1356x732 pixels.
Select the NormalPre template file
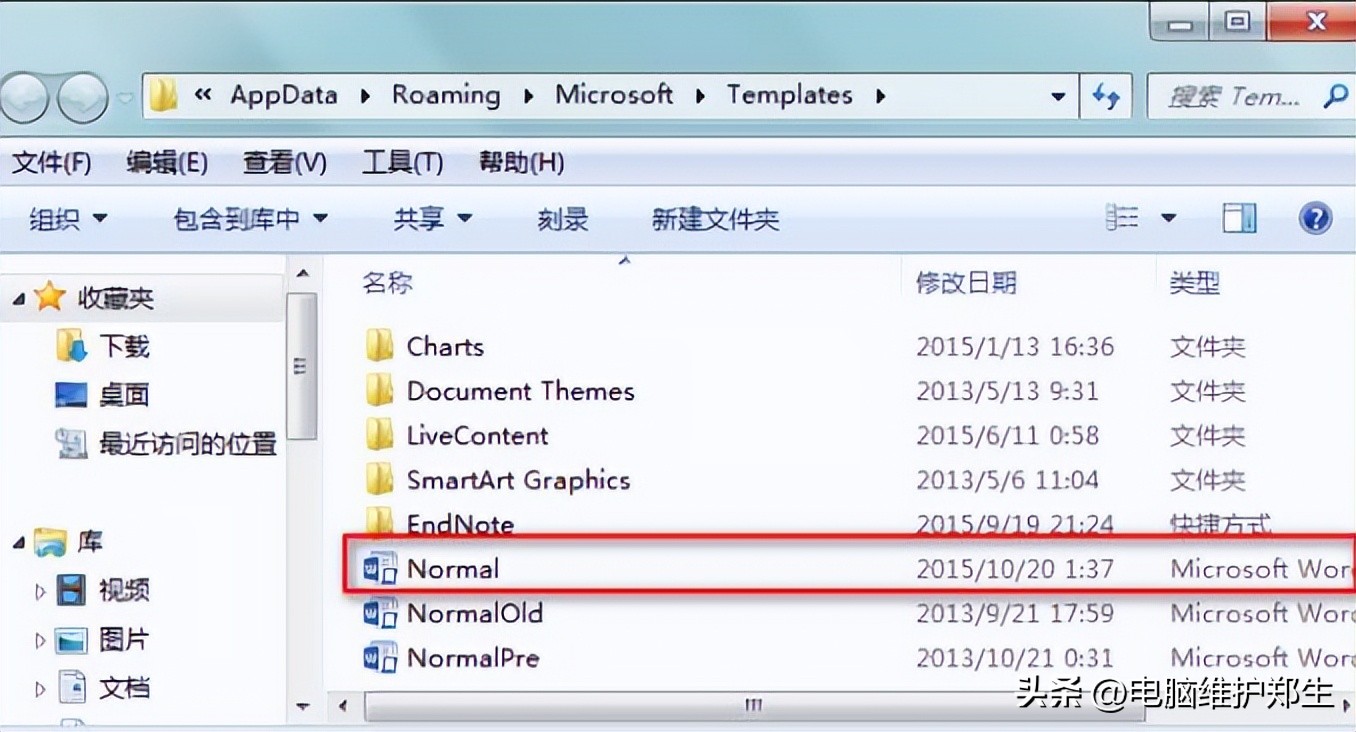(473, 657)
